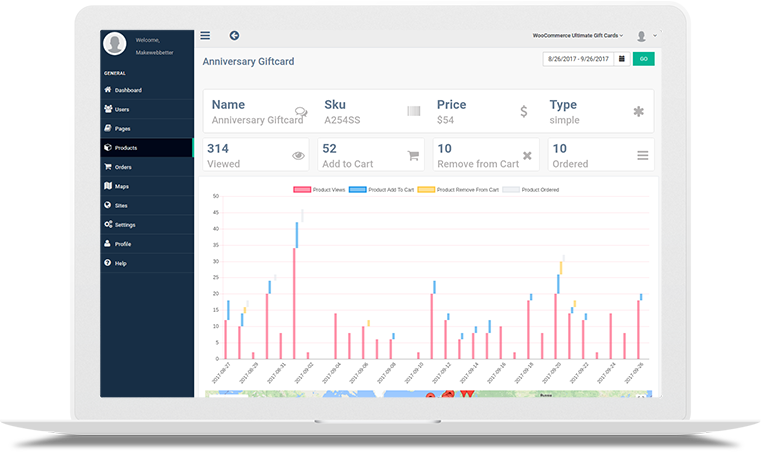Click the cart icon in Add to Cart card

(x=413, y=156)
